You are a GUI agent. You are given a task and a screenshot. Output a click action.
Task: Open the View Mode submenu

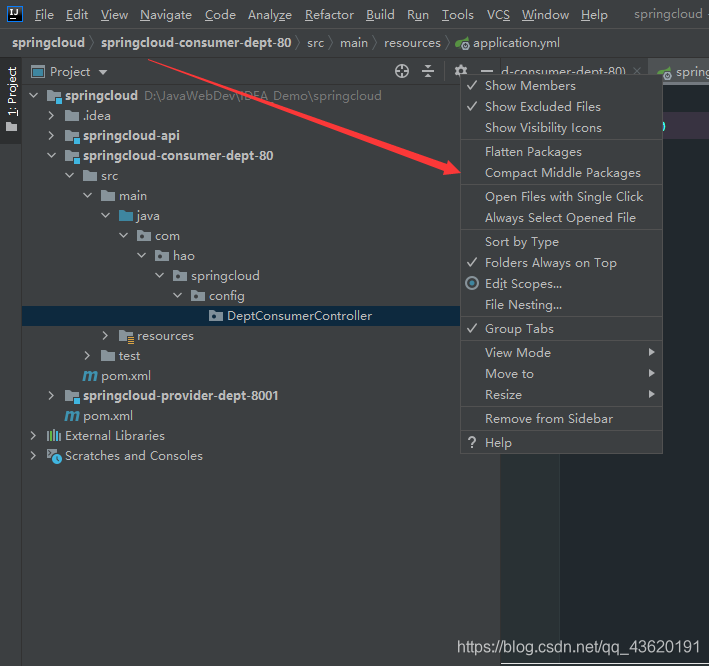point(561,353)
